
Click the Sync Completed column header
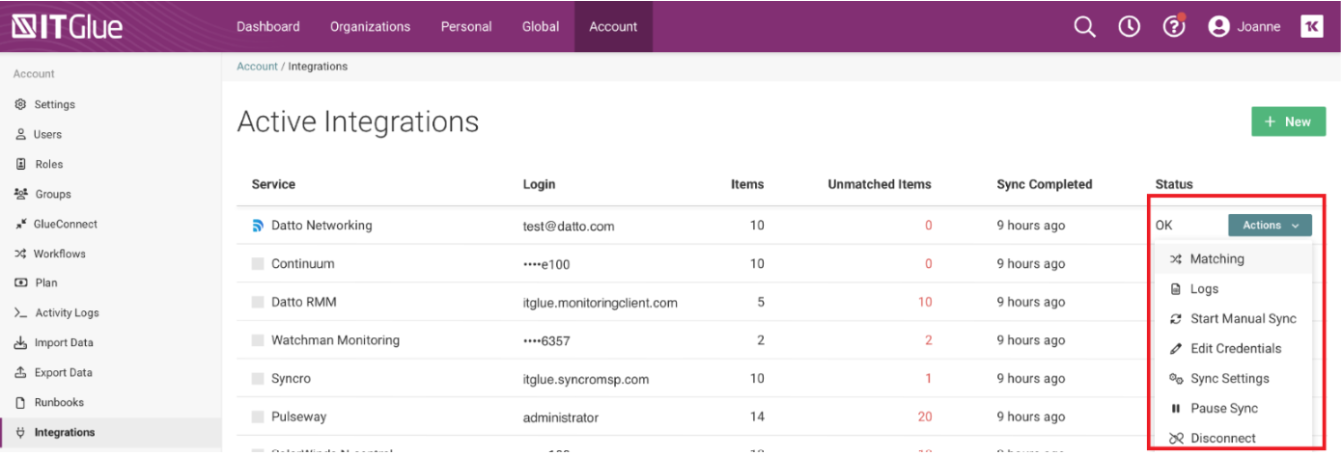pyautogui.click(x=1044, y=184)
